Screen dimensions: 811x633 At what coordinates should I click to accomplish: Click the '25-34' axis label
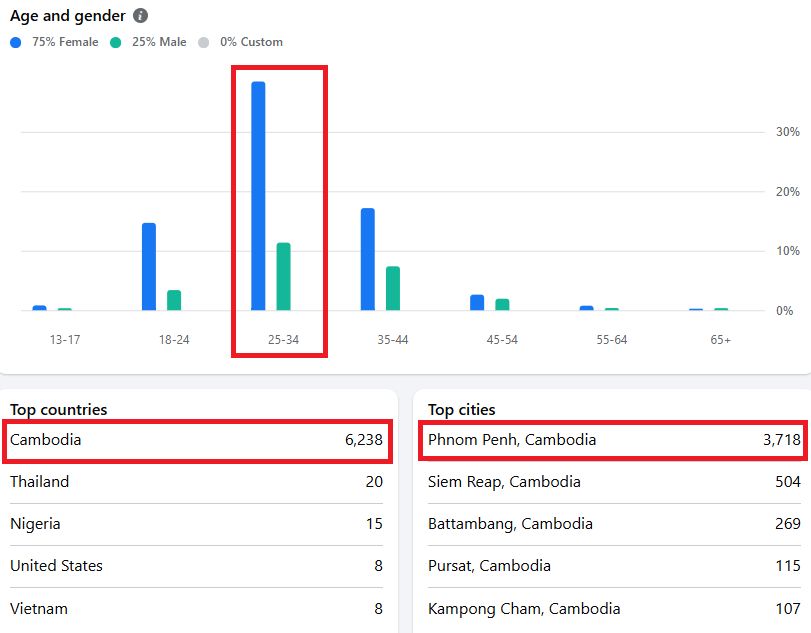[x=283, y=340]
